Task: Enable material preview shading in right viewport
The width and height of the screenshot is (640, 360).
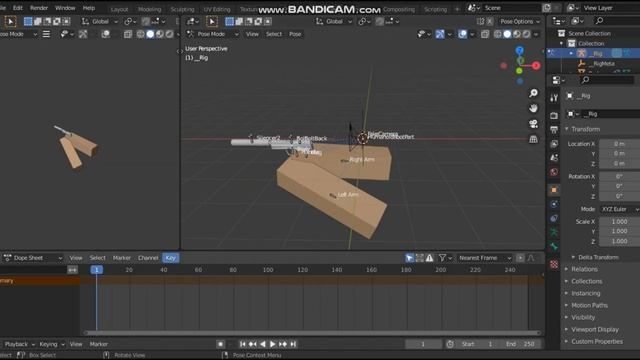Action: (x=517, y=34)
